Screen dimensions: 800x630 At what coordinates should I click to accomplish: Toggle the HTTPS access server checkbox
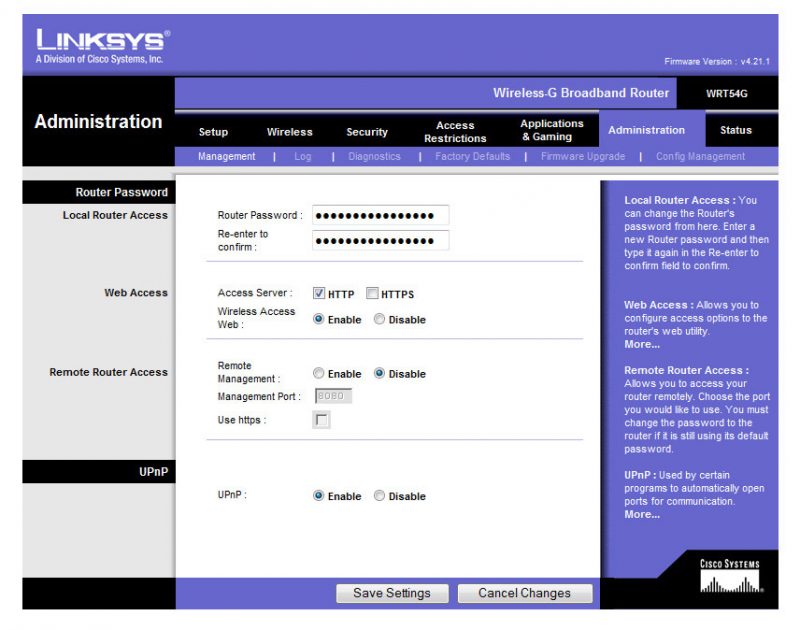[x=372, y=293]
